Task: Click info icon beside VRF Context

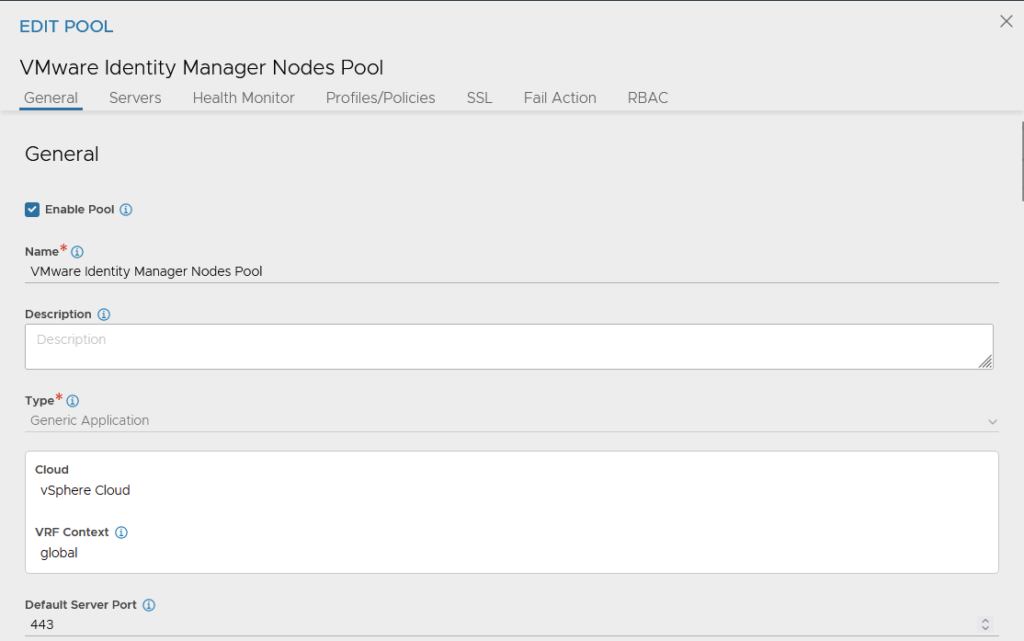Action: click(121, 532)
